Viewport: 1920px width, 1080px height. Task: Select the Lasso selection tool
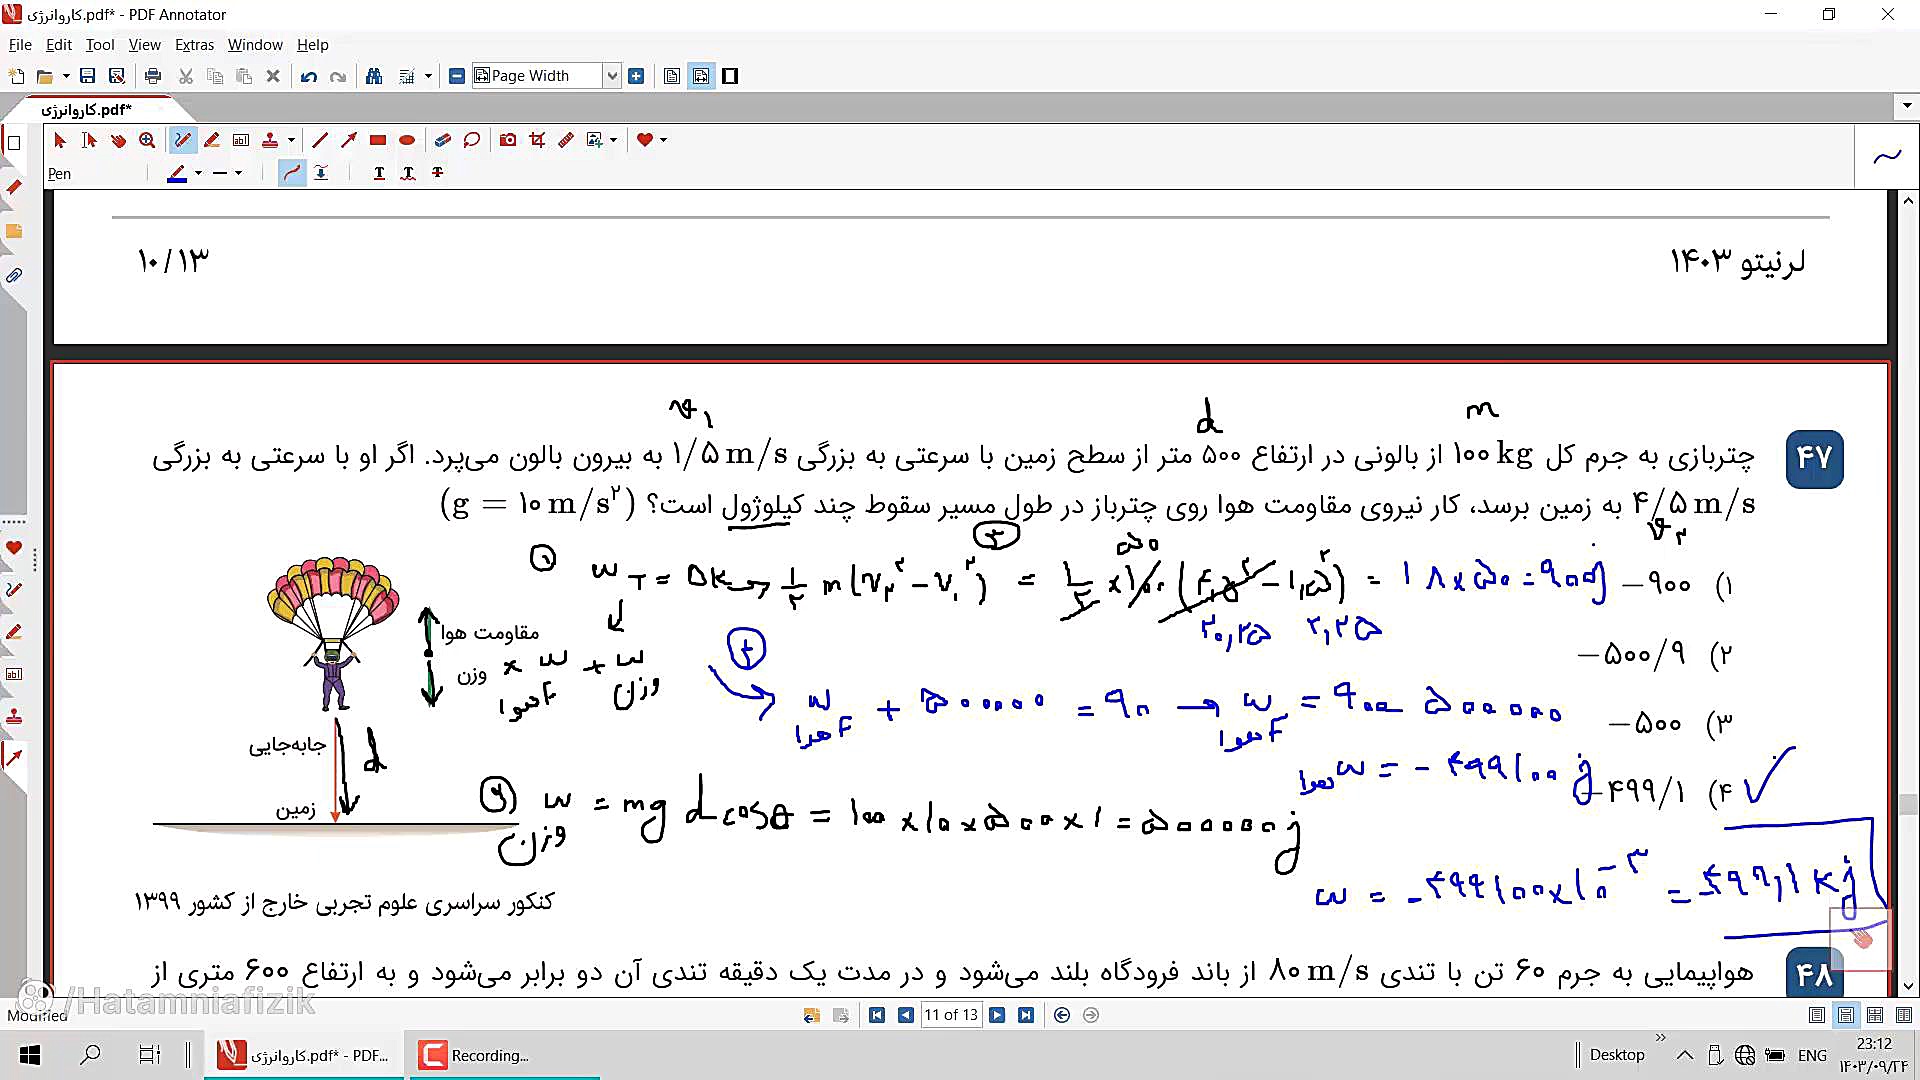coord(472,140)
